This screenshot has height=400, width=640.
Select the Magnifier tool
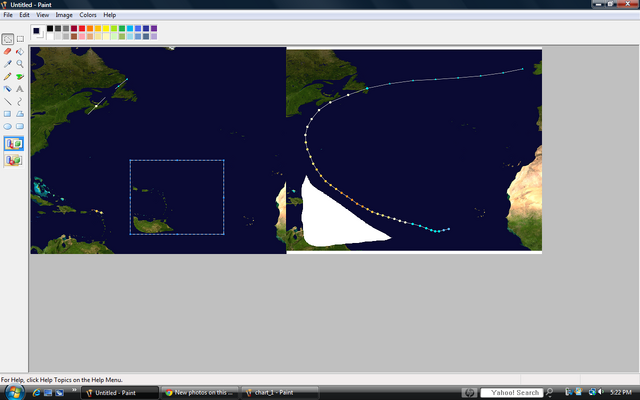point(20,64)
